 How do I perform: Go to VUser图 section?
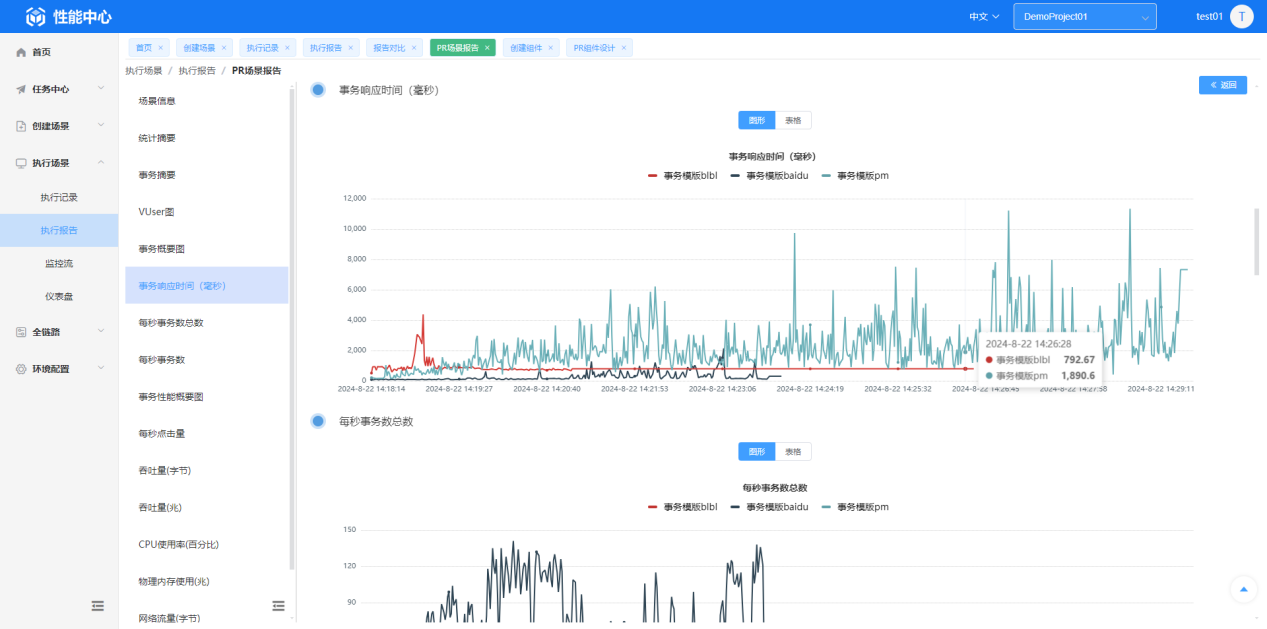coord(207,212)
